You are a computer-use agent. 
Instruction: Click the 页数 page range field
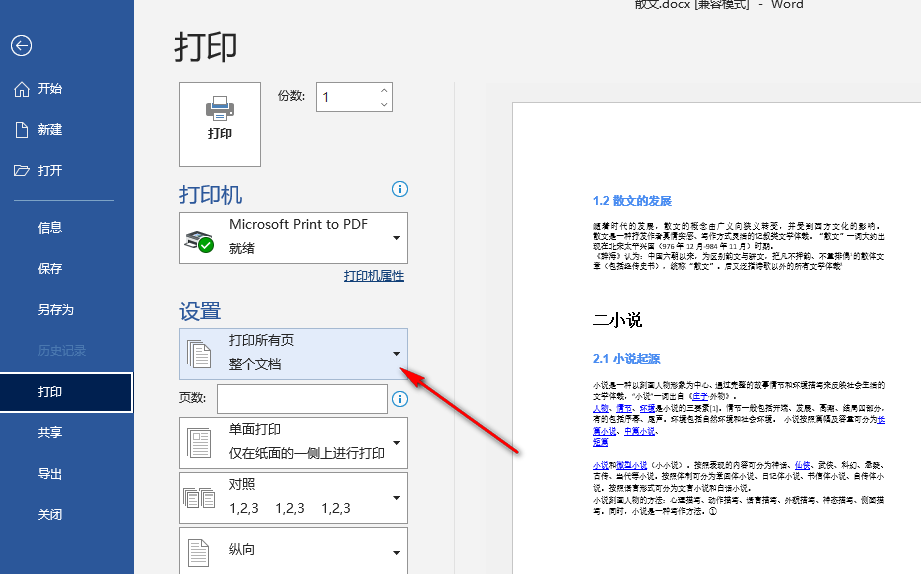(302, 399)
